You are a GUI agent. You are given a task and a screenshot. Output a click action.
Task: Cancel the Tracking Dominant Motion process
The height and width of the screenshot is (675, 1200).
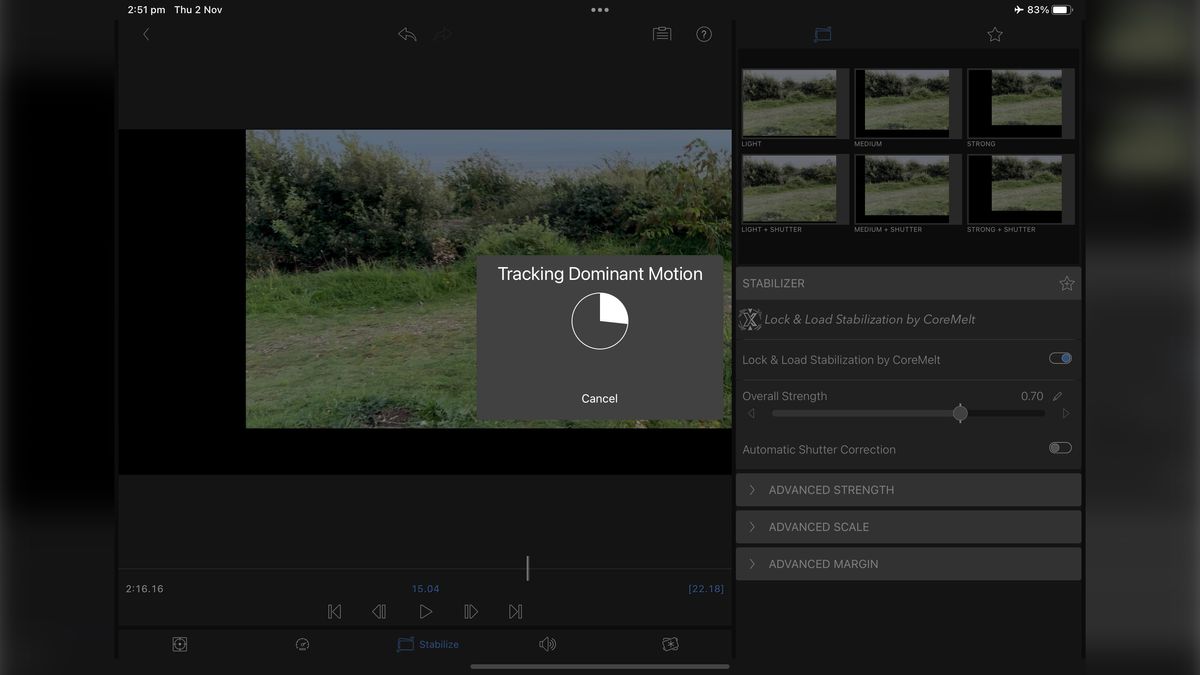click(599, 398)
